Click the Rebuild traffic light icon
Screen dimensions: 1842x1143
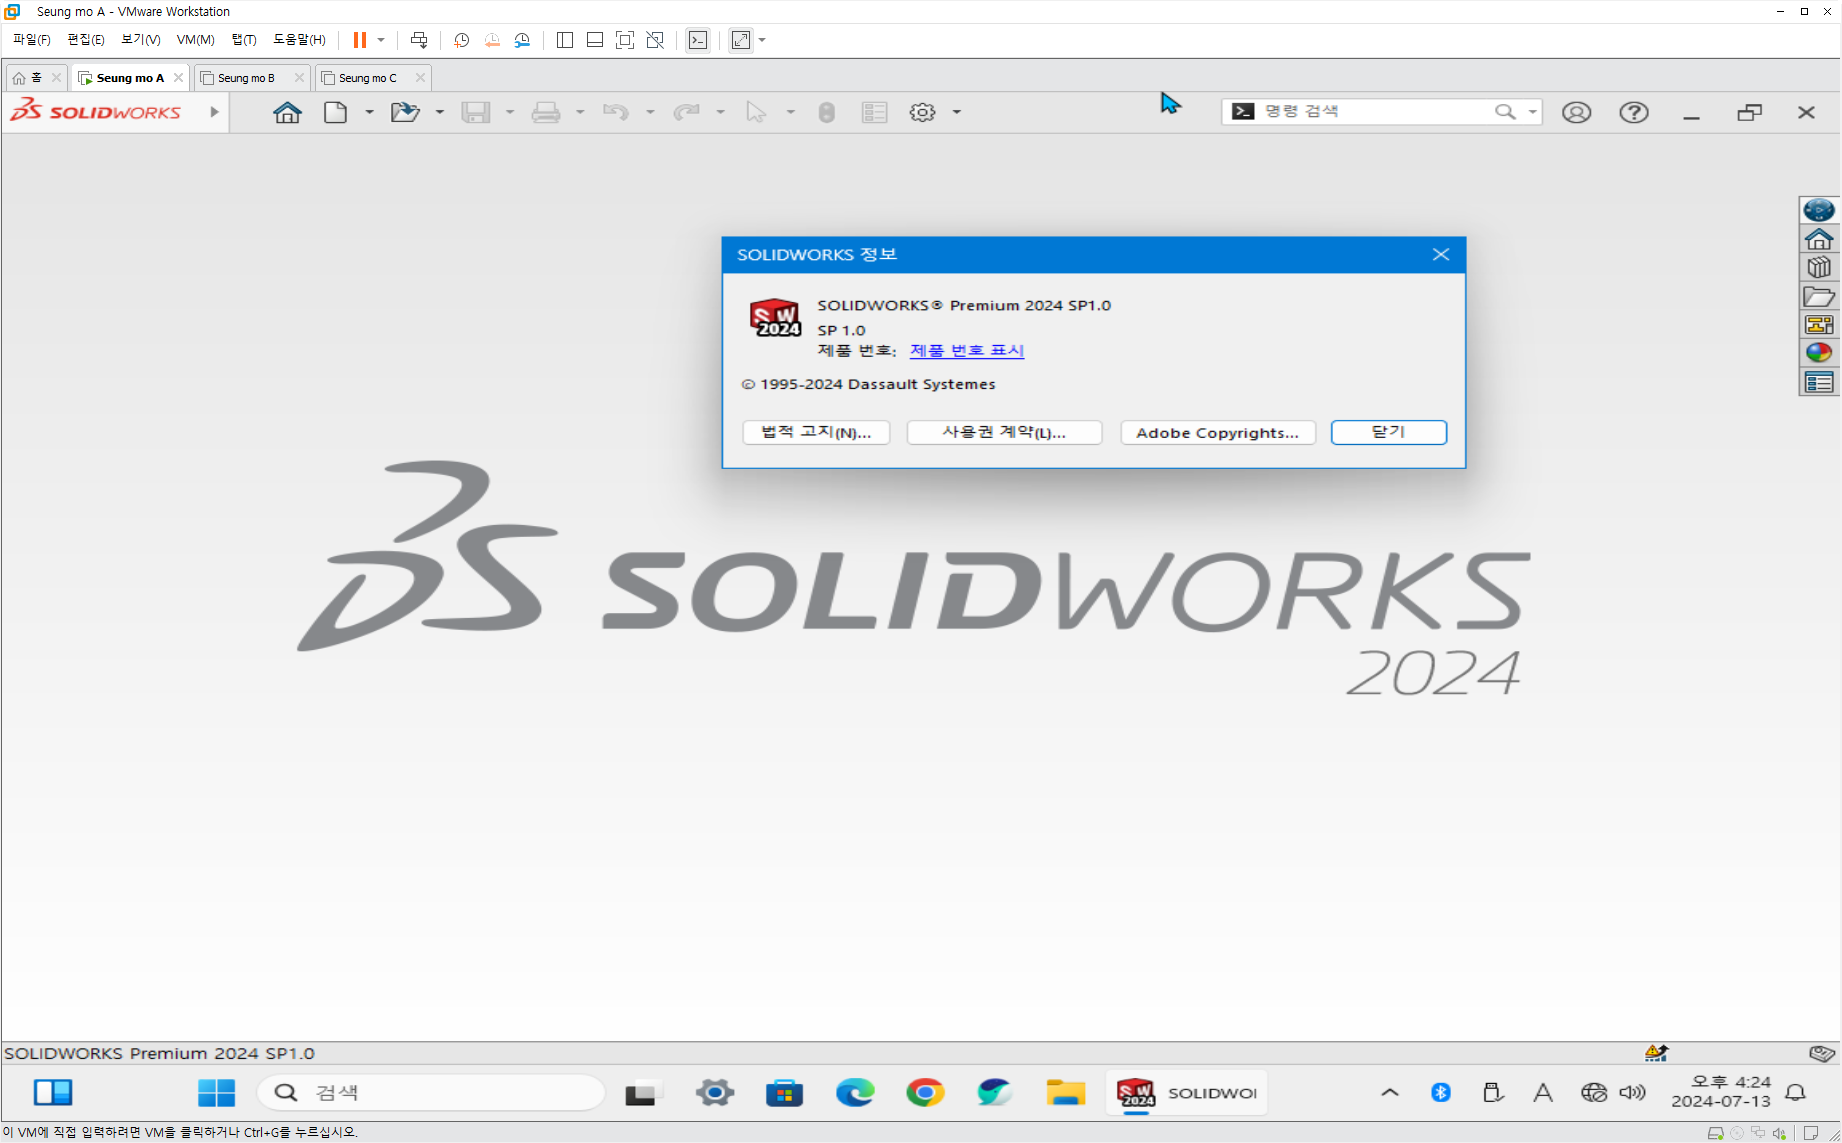tap(826, 112)
